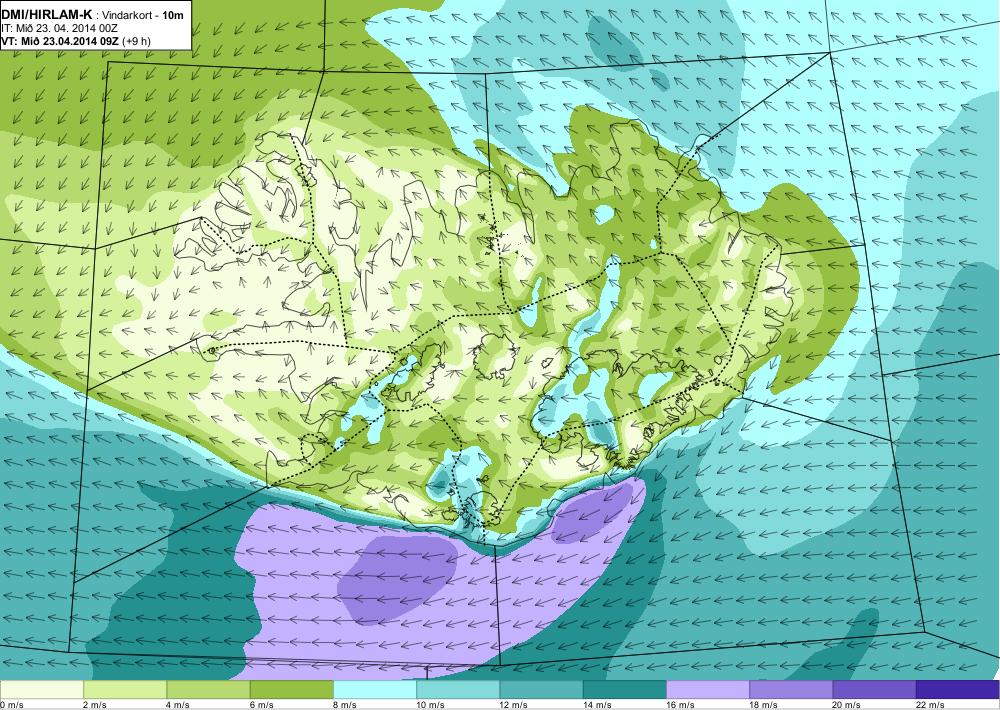Click the "IT: Mið 23. 04. 2014 00Z" line
Viewport: 1000px width, 710px height.
(x=59, y=28)
